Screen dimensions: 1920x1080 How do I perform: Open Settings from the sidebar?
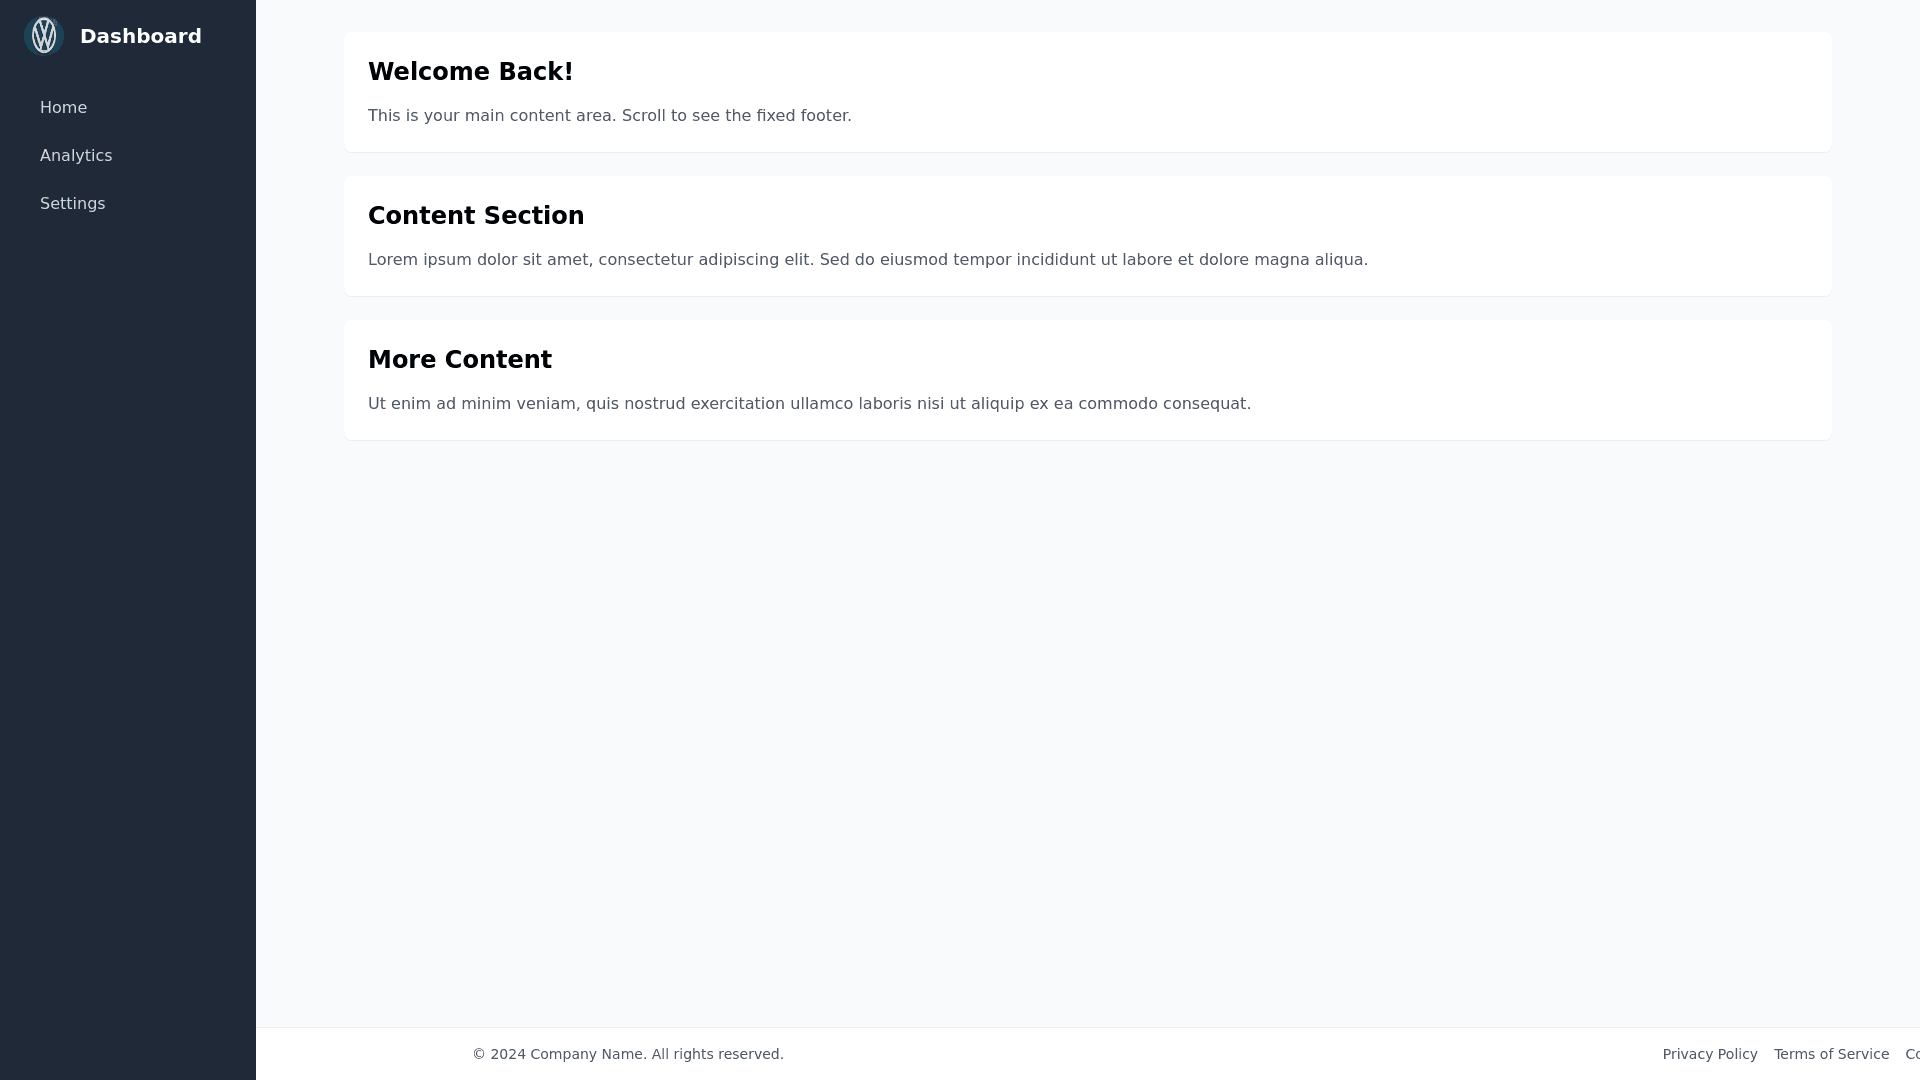click(x=72, y=204)
